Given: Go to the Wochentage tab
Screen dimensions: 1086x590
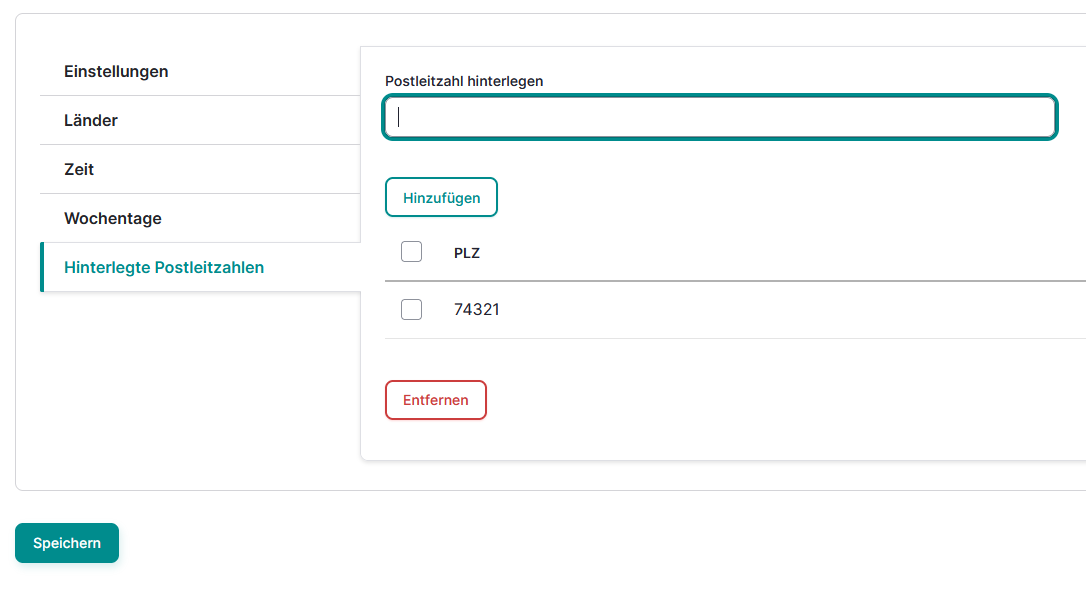Looking at the screenshot, I should pyautogui.click(x=113, y=219).
